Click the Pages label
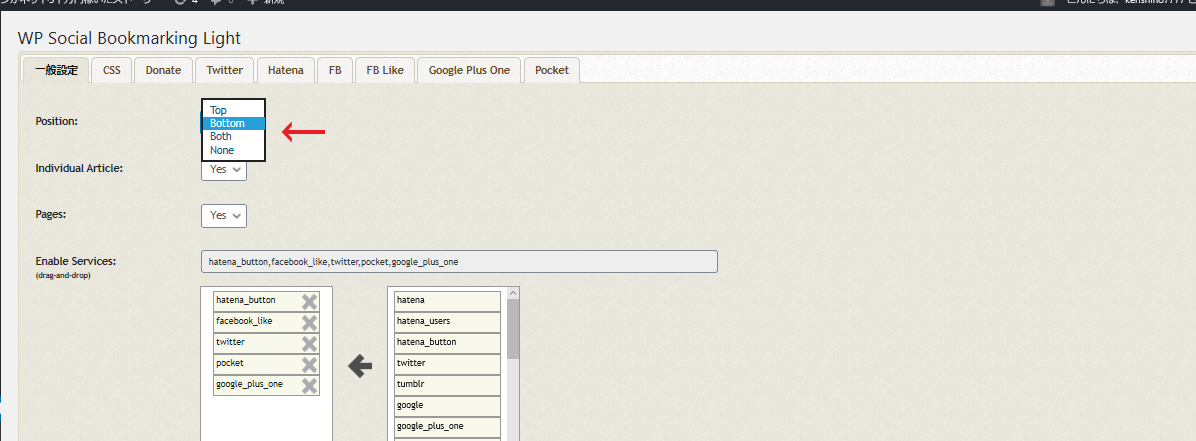Image resolution: width=1196 pixels, height=441 pixels. tap(51, 214)
